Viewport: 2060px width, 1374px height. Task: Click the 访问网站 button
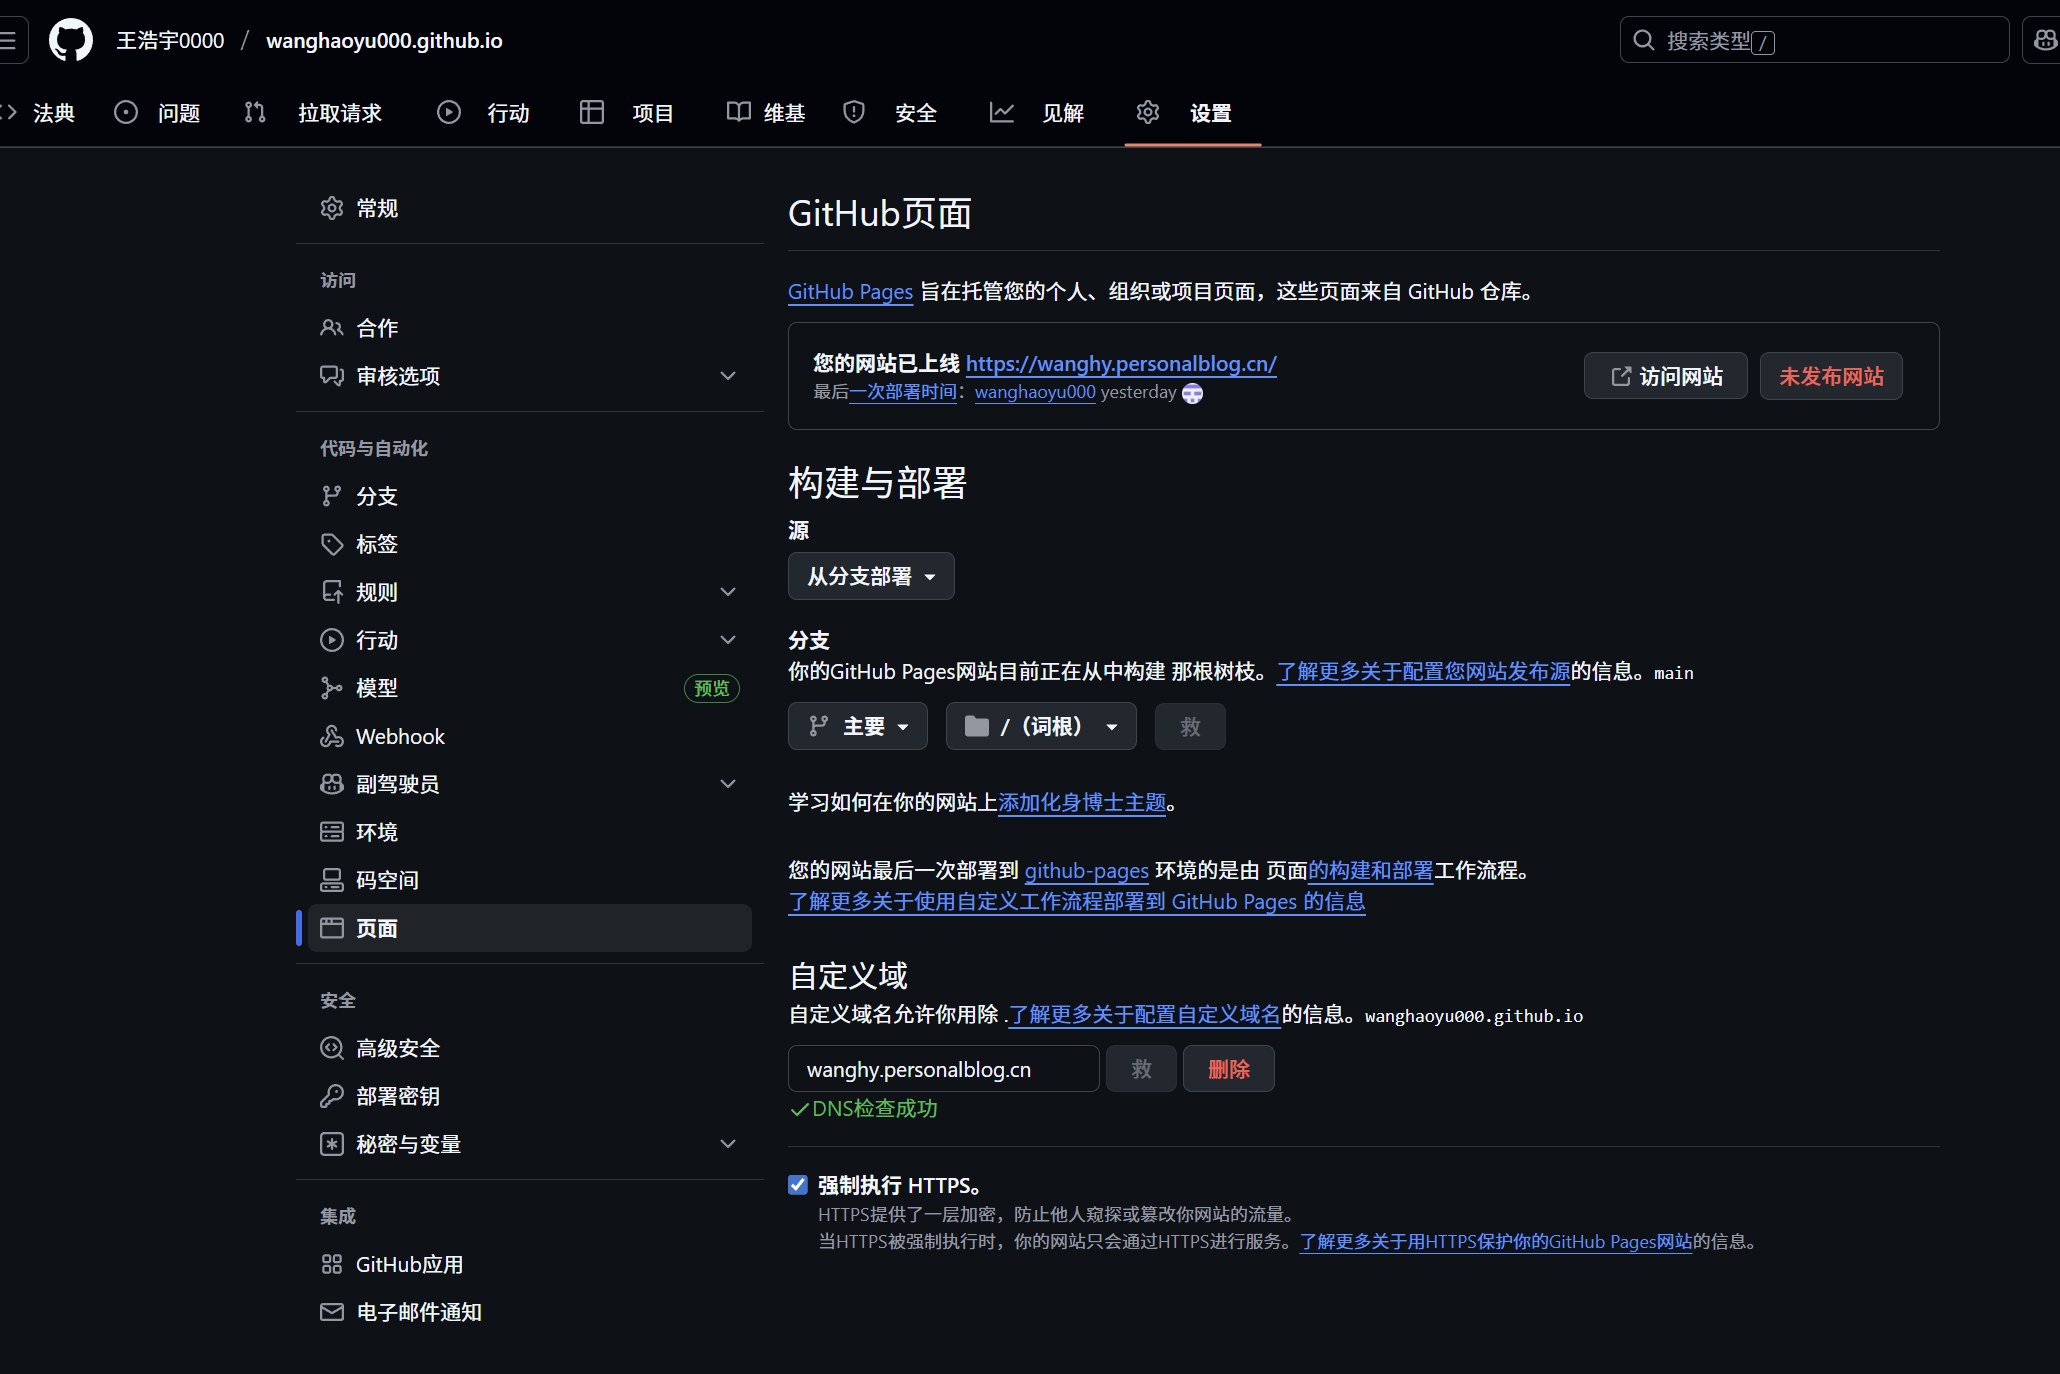click(x=1664, y=375)
